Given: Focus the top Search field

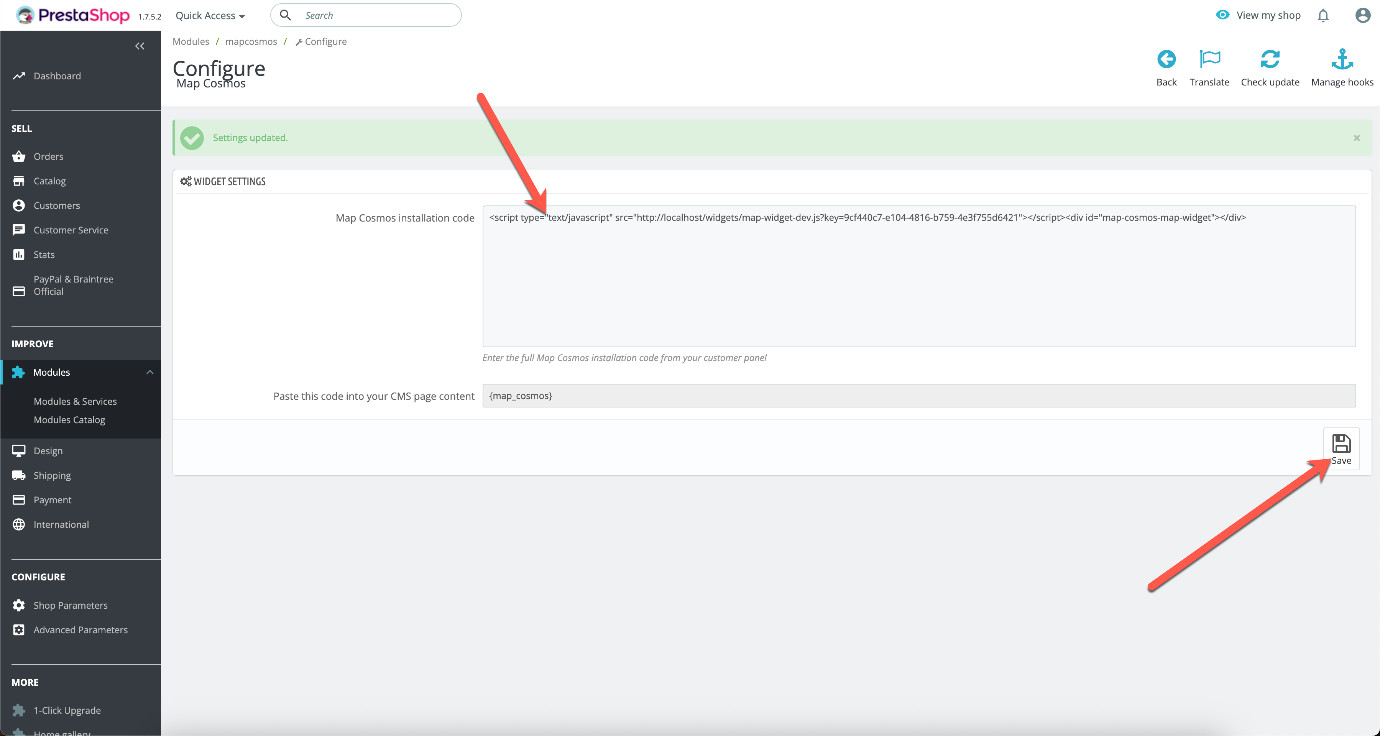Looking at the screenshot, I should (x=366, y=15).
